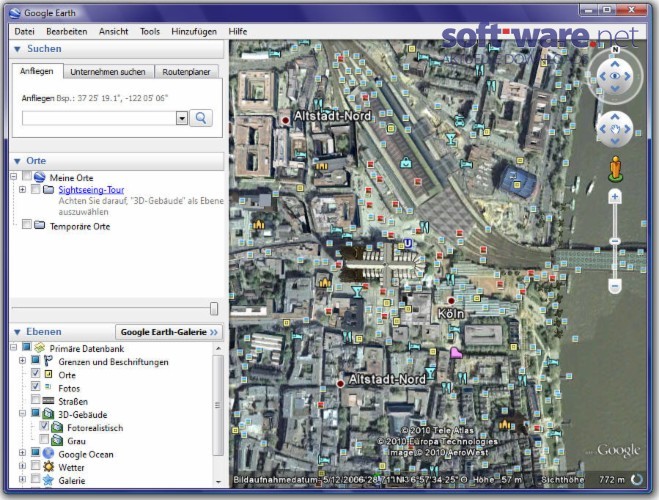Click the zoom out minus button
Image resolution: width=659 pixels, height=500 pixels.
coord(615,286)
